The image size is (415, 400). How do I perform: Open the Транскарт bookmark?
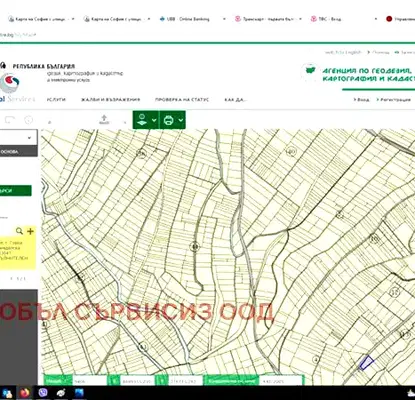(x=264, y=19)
